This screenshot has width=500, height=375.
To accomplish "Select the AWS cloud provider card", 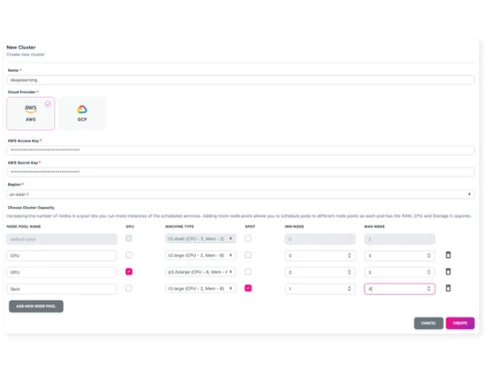I will pyautogui.click(x=30, y=113).
